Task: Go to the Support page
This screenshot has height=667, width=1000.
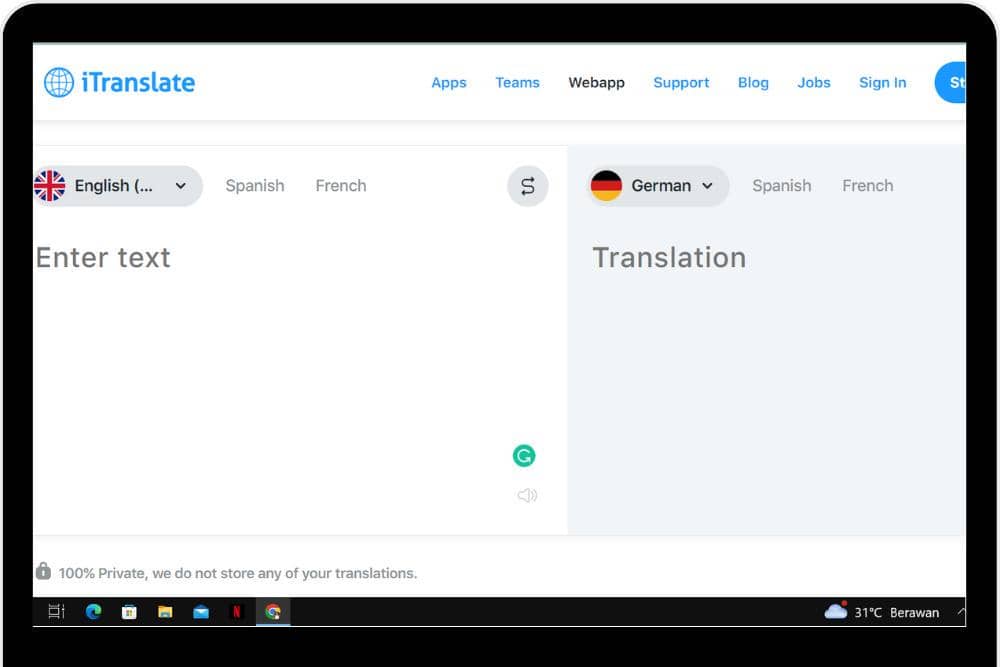Action: pyautogui.click(x=681, y=83)
